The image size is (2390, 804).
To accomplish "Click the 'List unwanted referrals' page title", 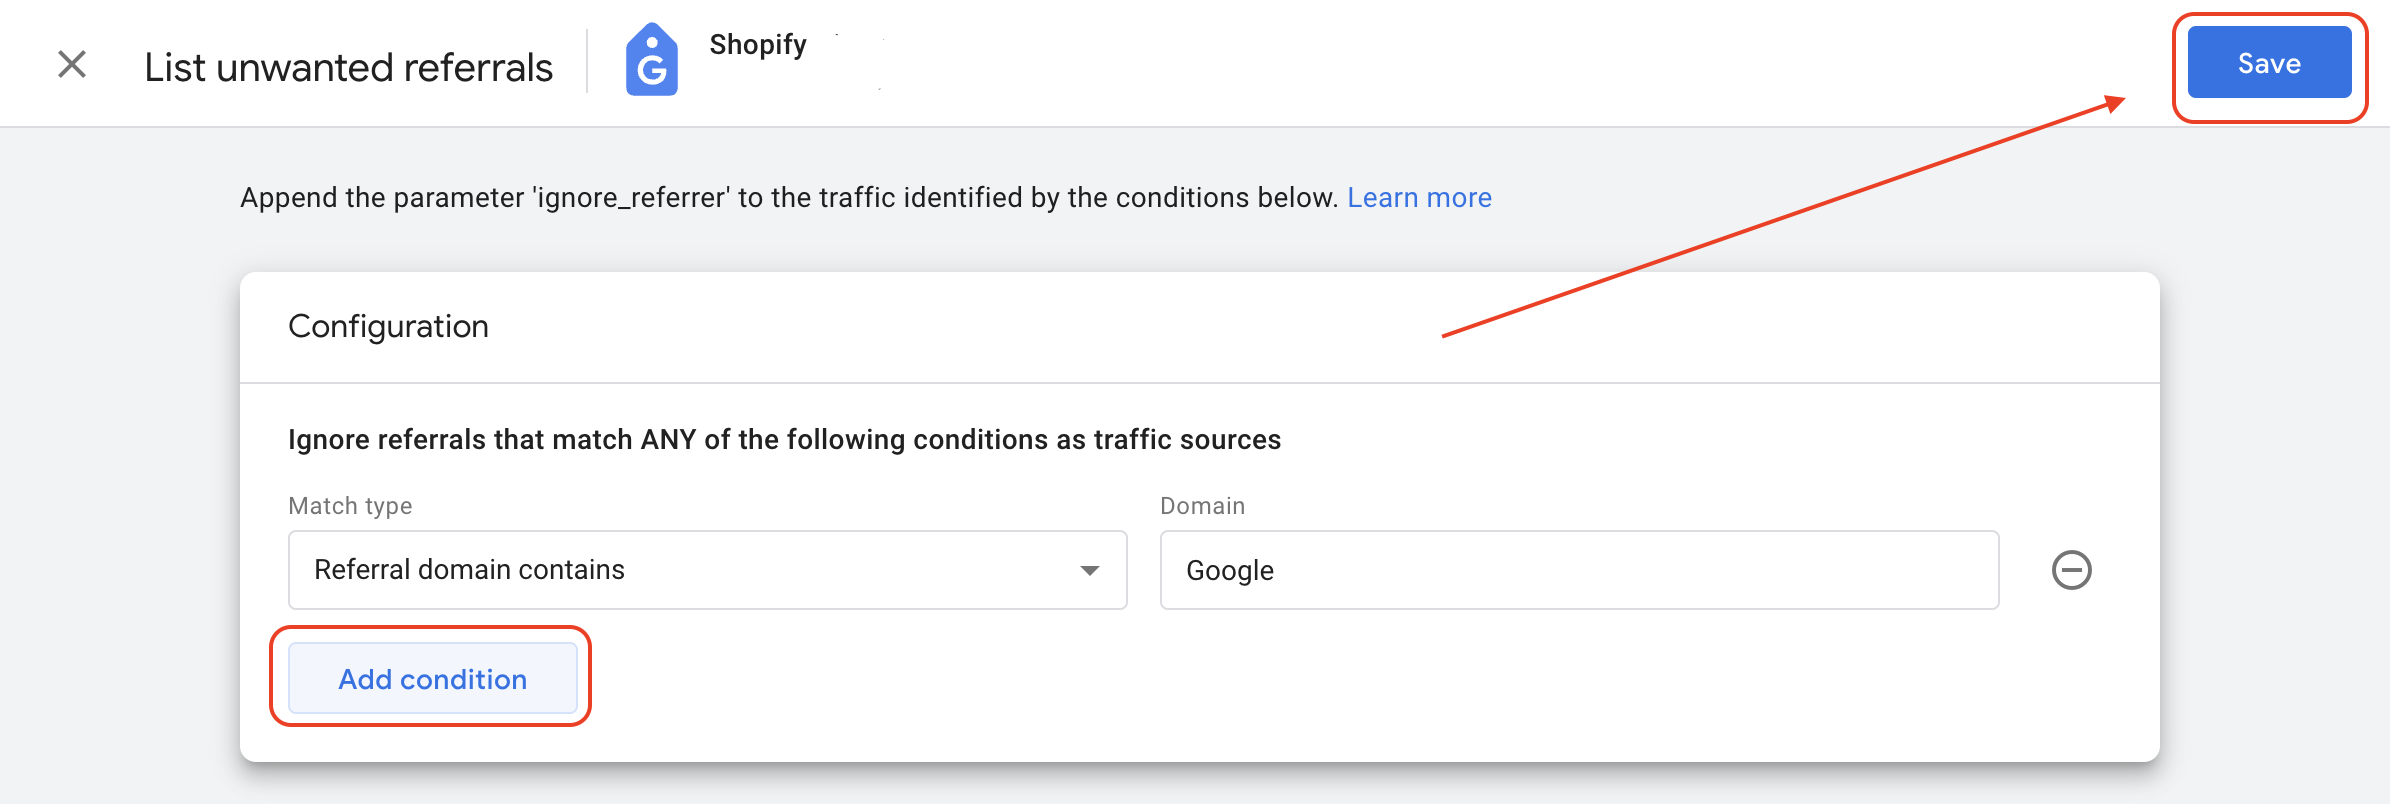I will [348, 67].
